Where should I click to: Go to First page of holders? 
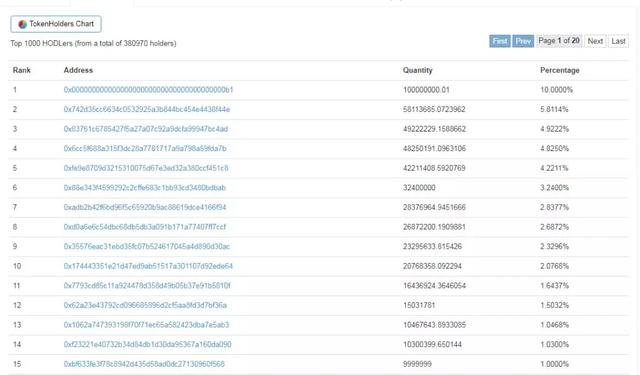500,41
